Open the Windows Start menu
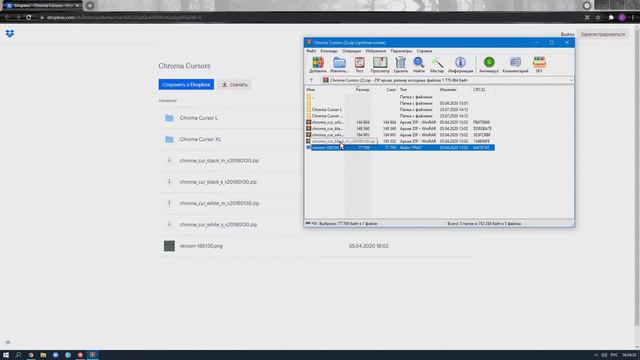The image size is (640, 360). point(6,355)
